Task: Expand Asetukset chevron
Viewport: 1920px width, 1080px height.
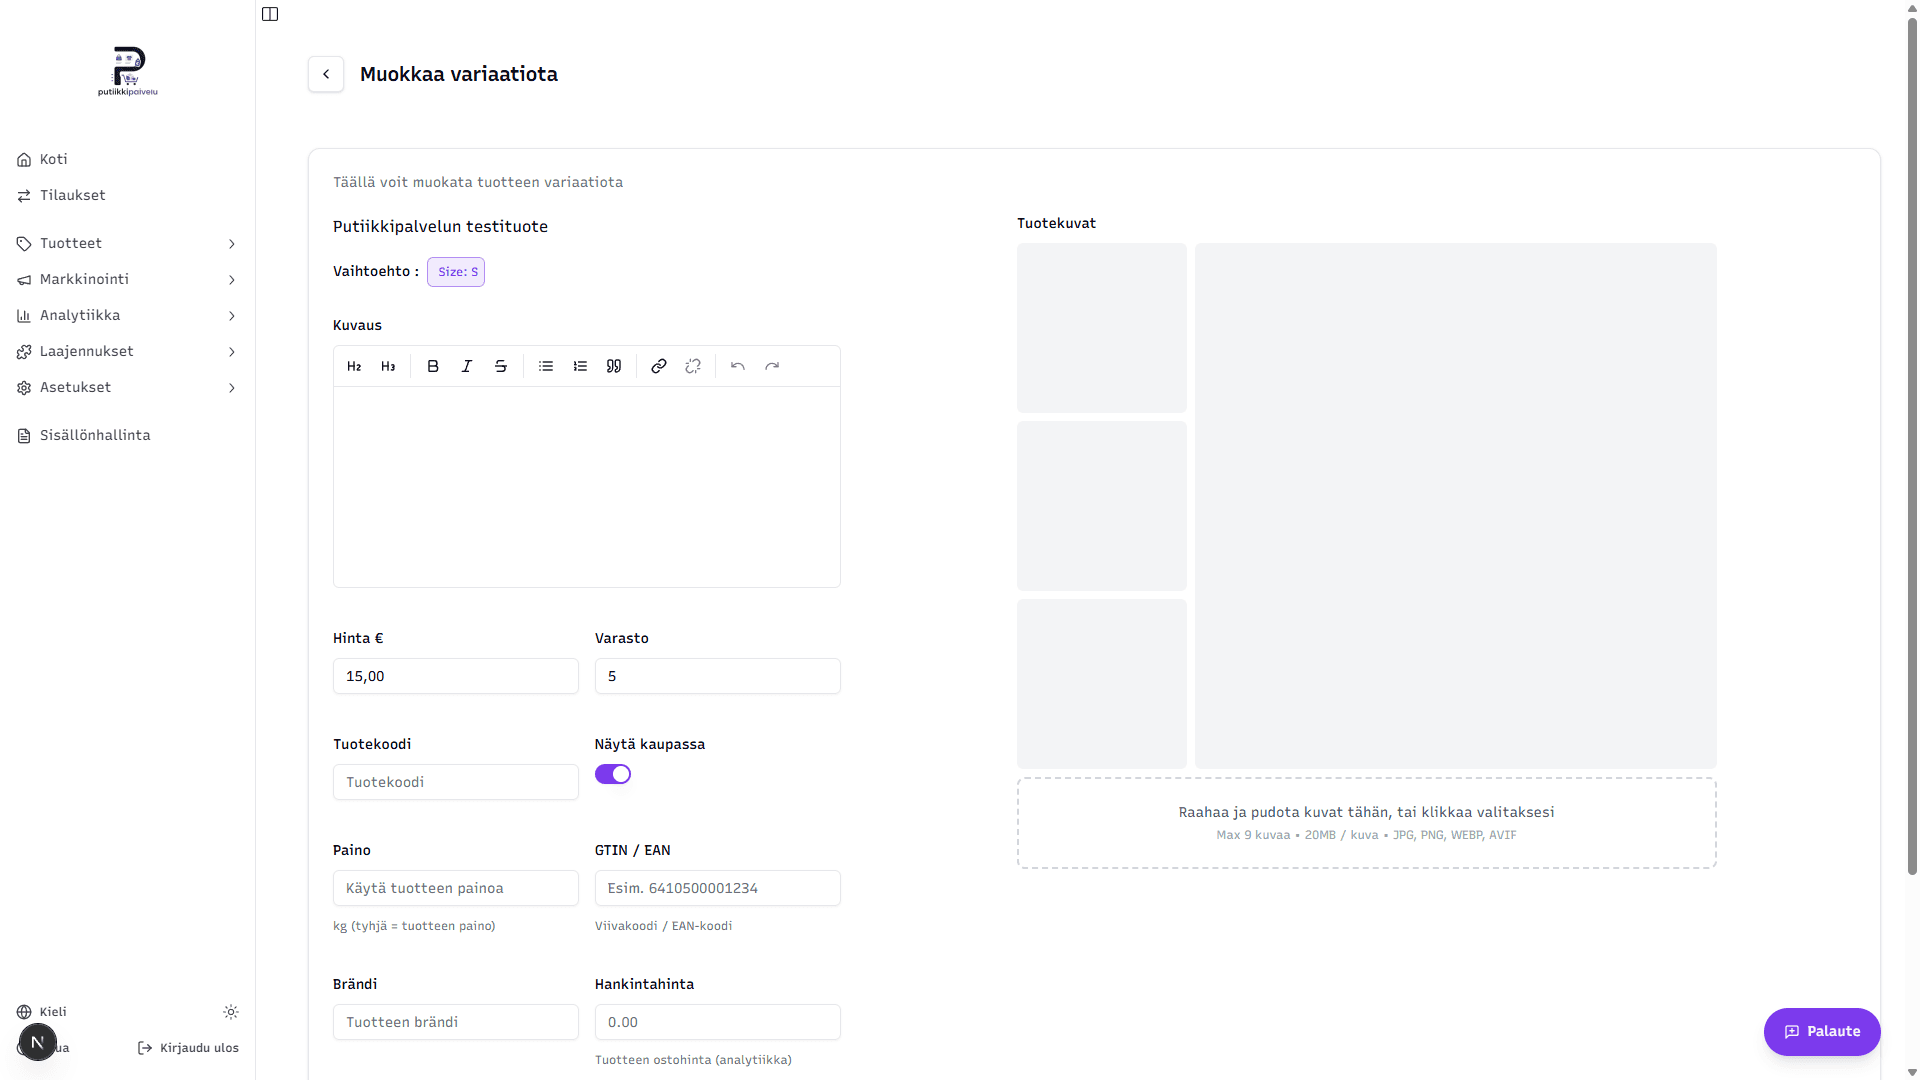Action: 232,388
